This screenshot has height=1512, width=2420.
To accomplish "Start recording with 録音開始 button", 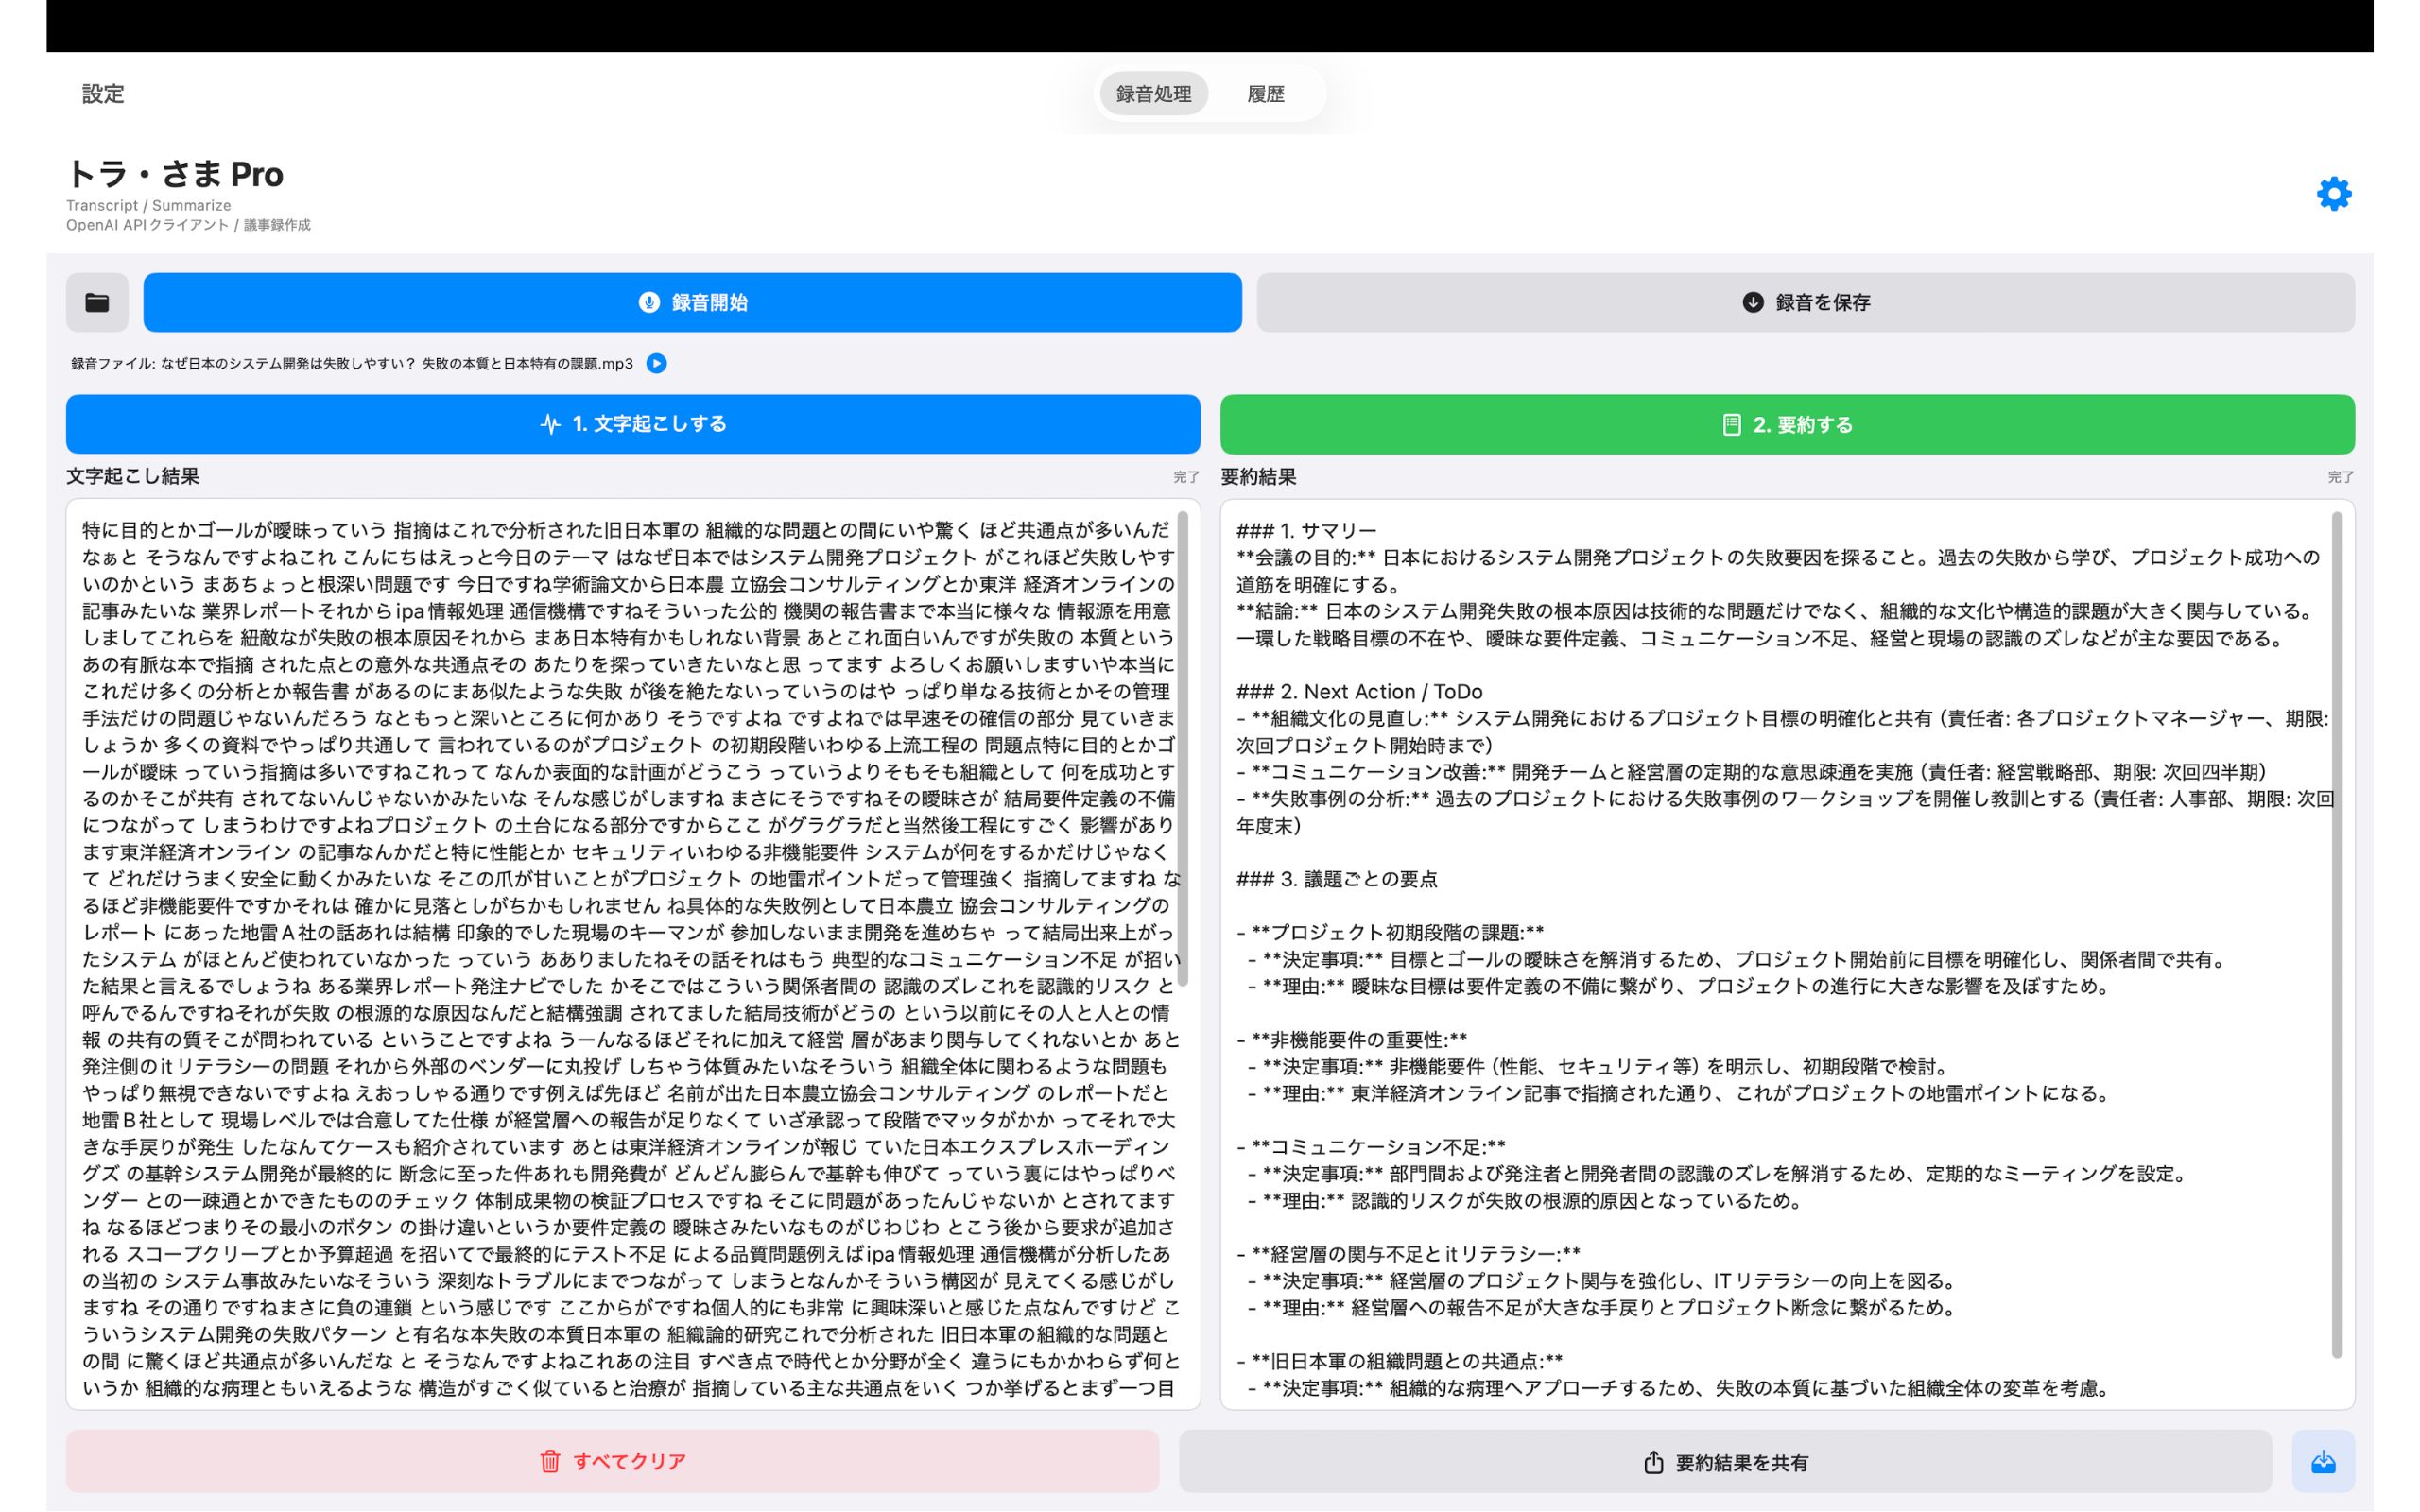I will pyautogui.click(x=692, y=302).
